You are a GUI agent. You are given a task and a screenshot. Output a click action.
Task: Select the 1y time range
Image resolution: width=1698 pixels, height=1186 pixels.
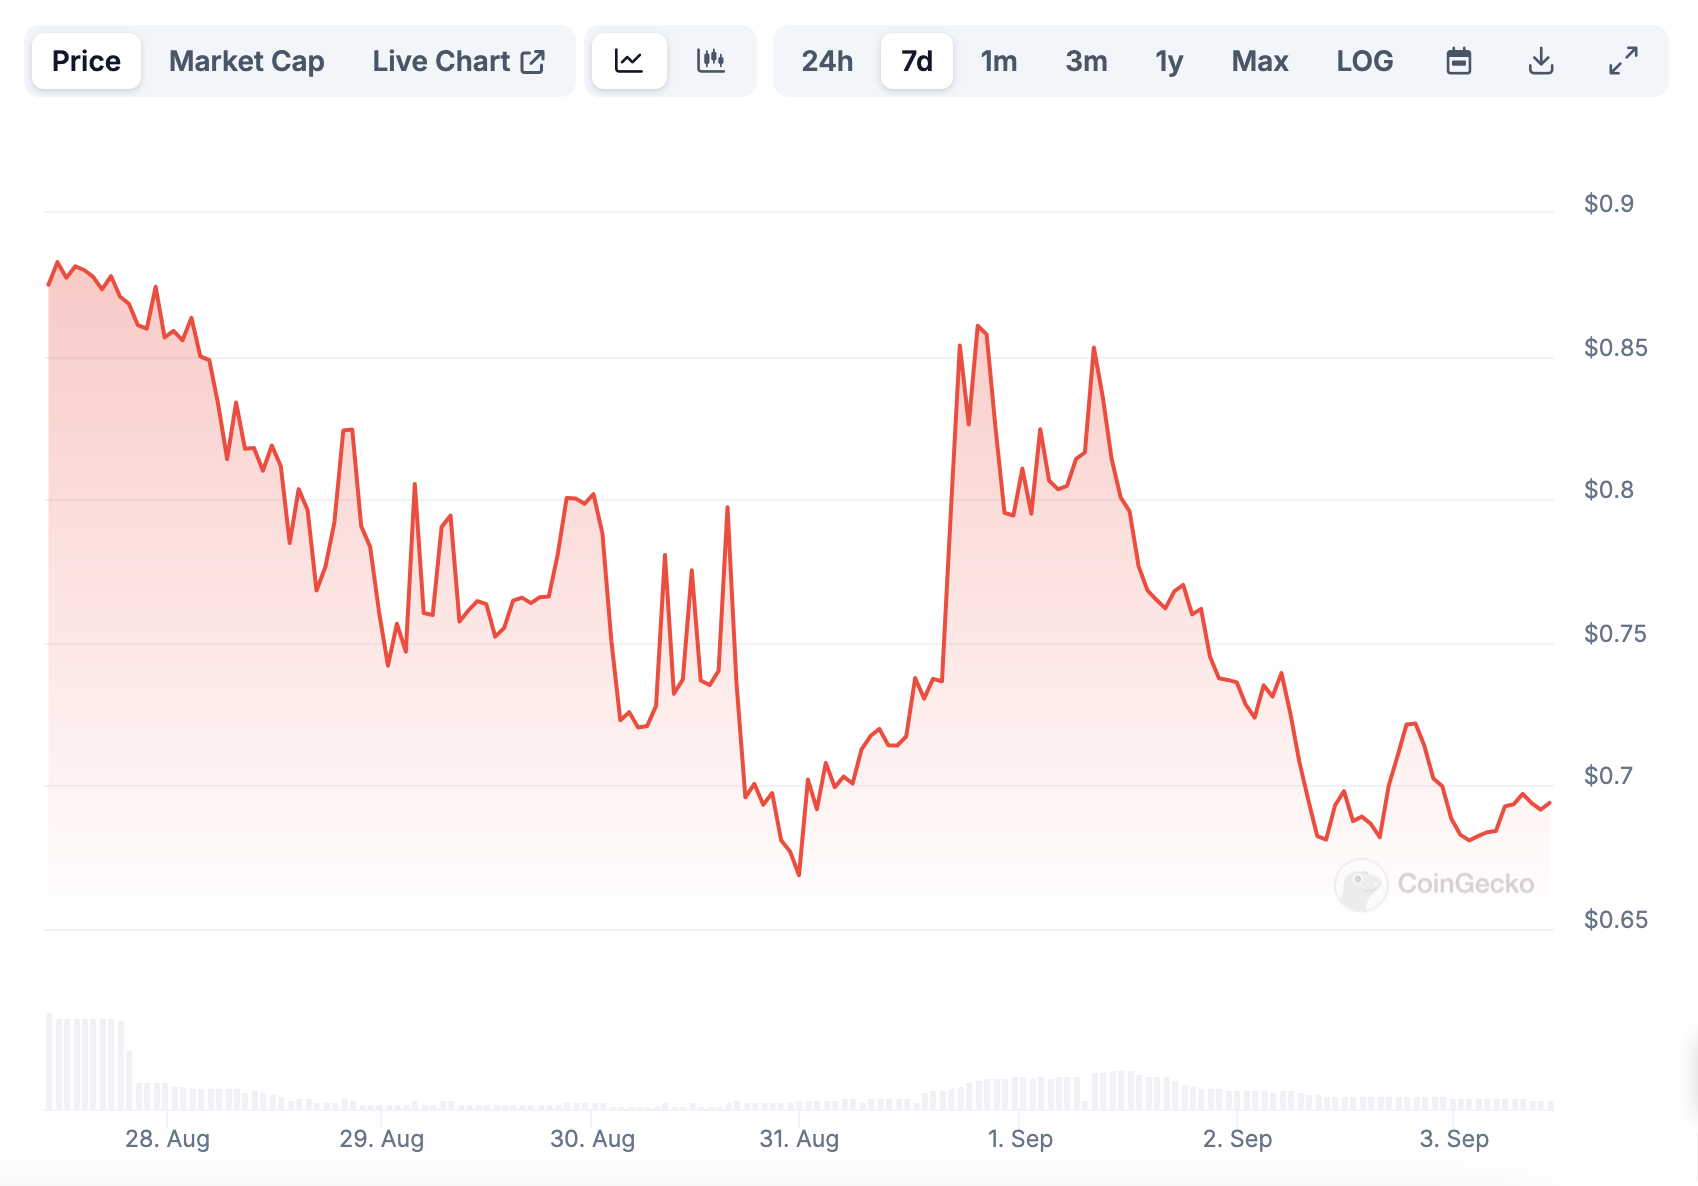[x=1169, y=61]
